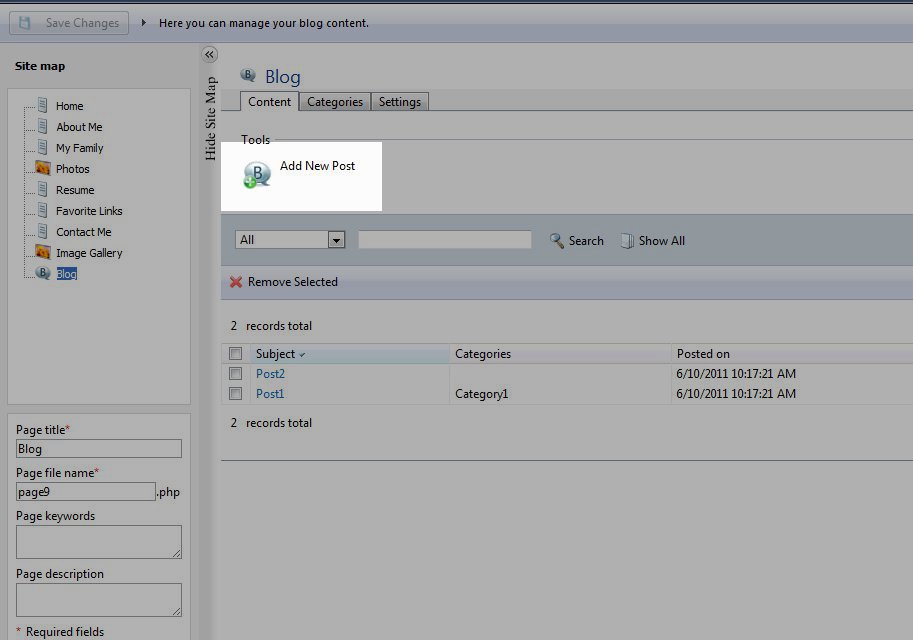Screen dimensions: 913x640
Task: Click the Page keywords text area
Action: coord(98,542)
